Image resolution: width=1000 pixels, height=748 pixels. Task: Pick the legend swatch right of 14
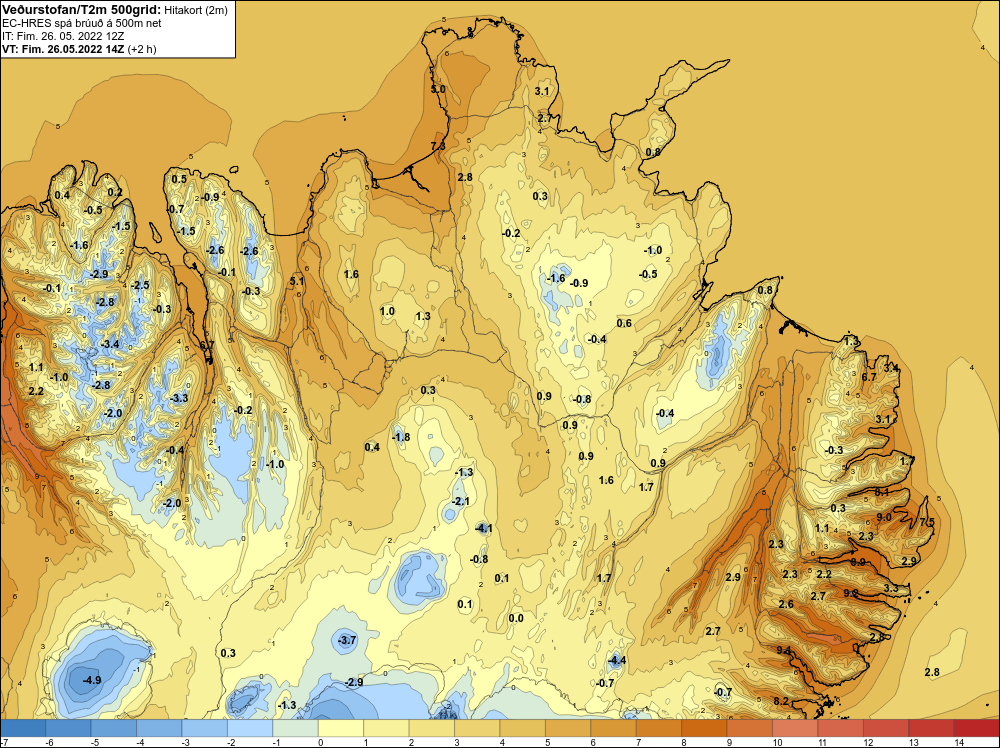[976, 728]
